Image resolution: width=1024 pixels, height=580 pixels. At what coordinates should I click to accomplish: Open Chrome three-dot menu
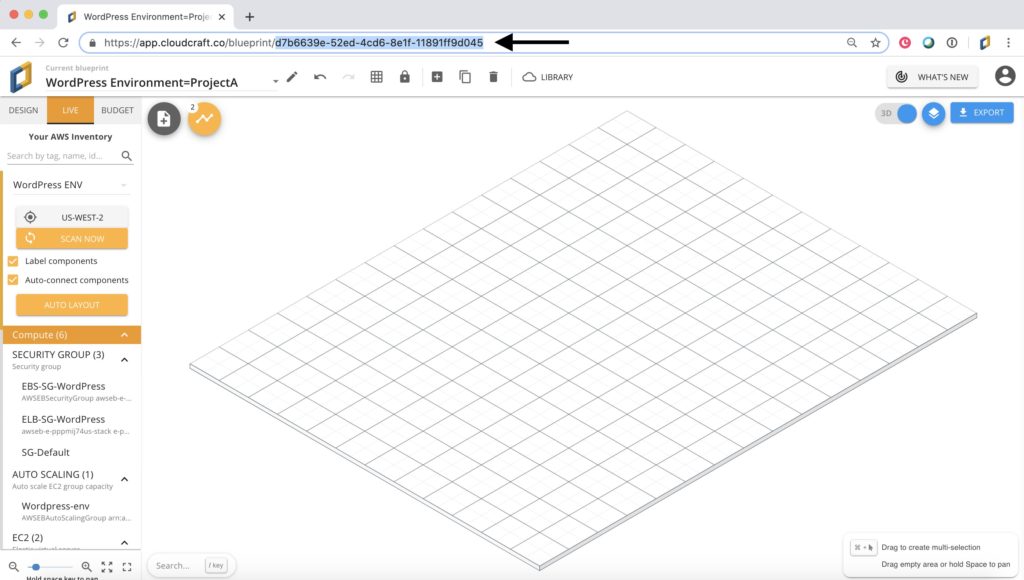tap(1008, 42)
